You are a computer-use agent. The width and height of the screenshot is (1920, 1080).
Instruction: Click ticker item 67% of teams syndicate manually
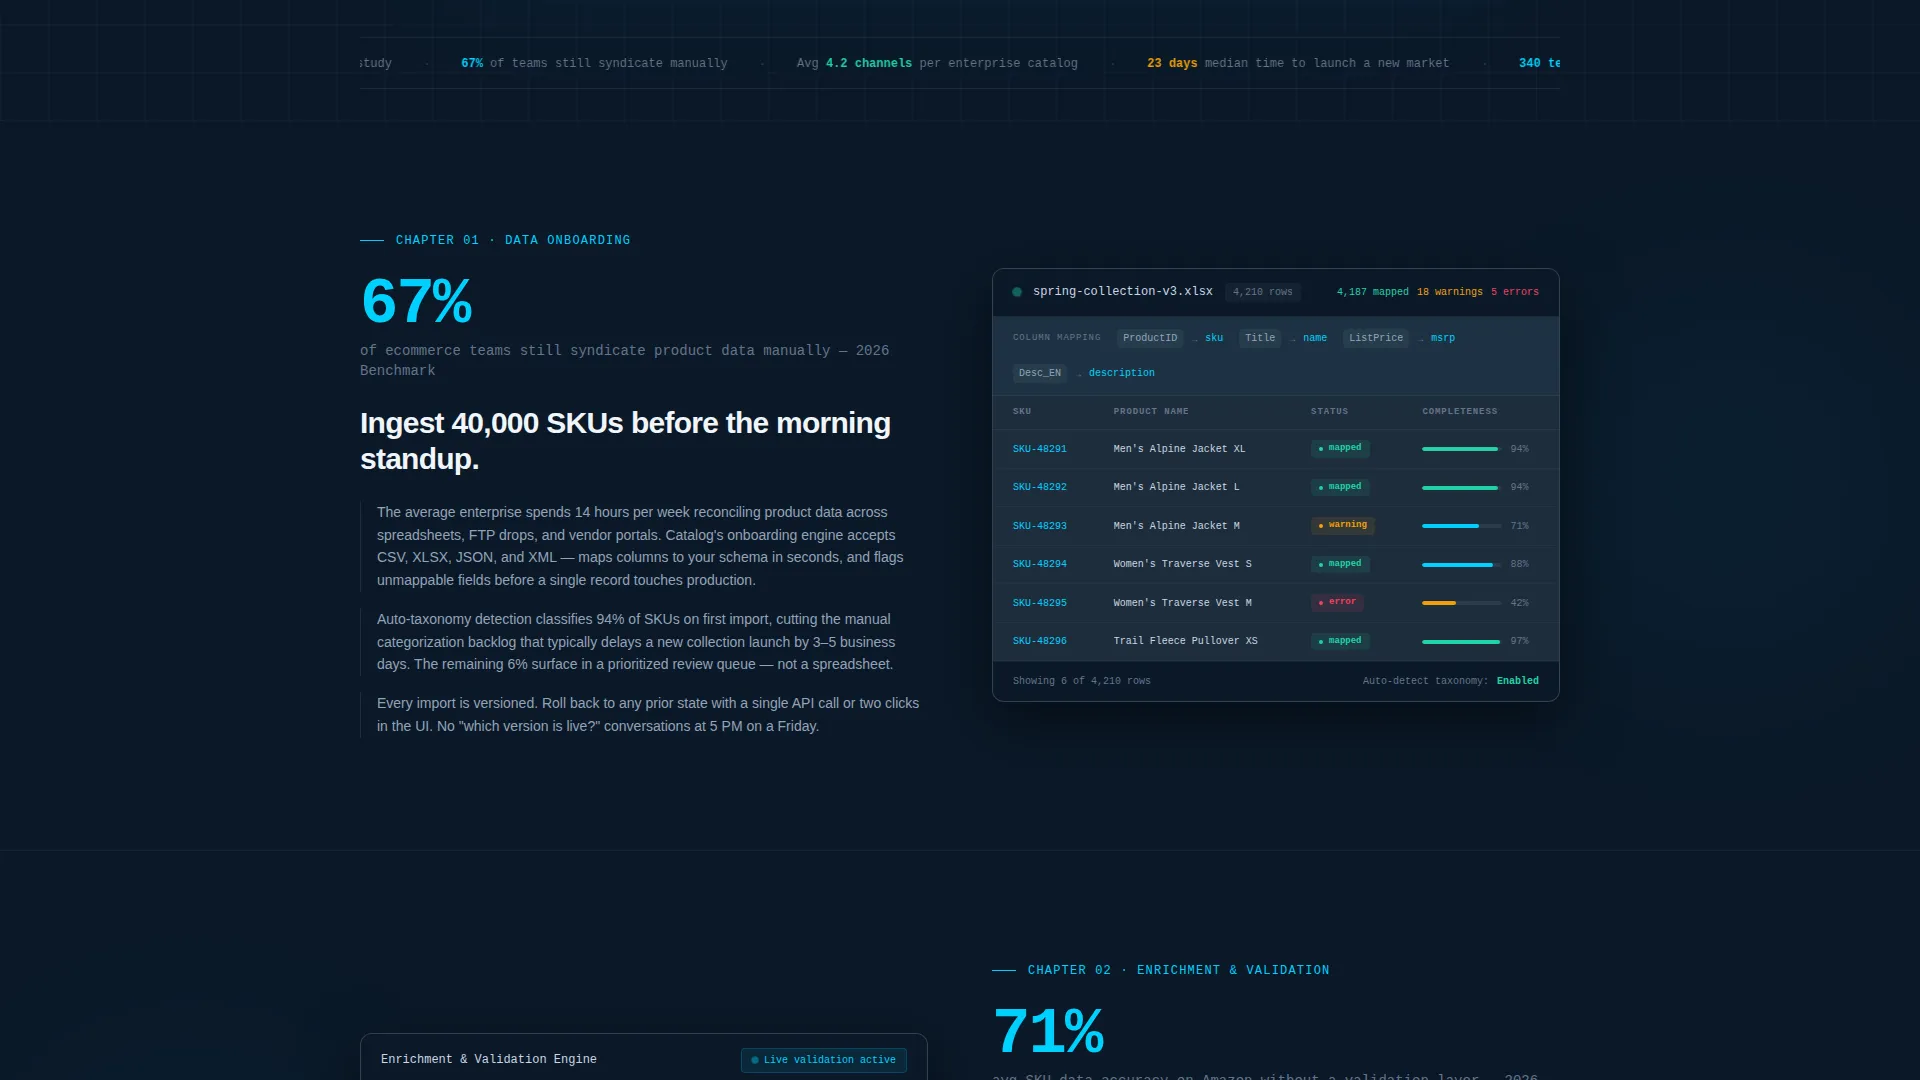point(594,63)
